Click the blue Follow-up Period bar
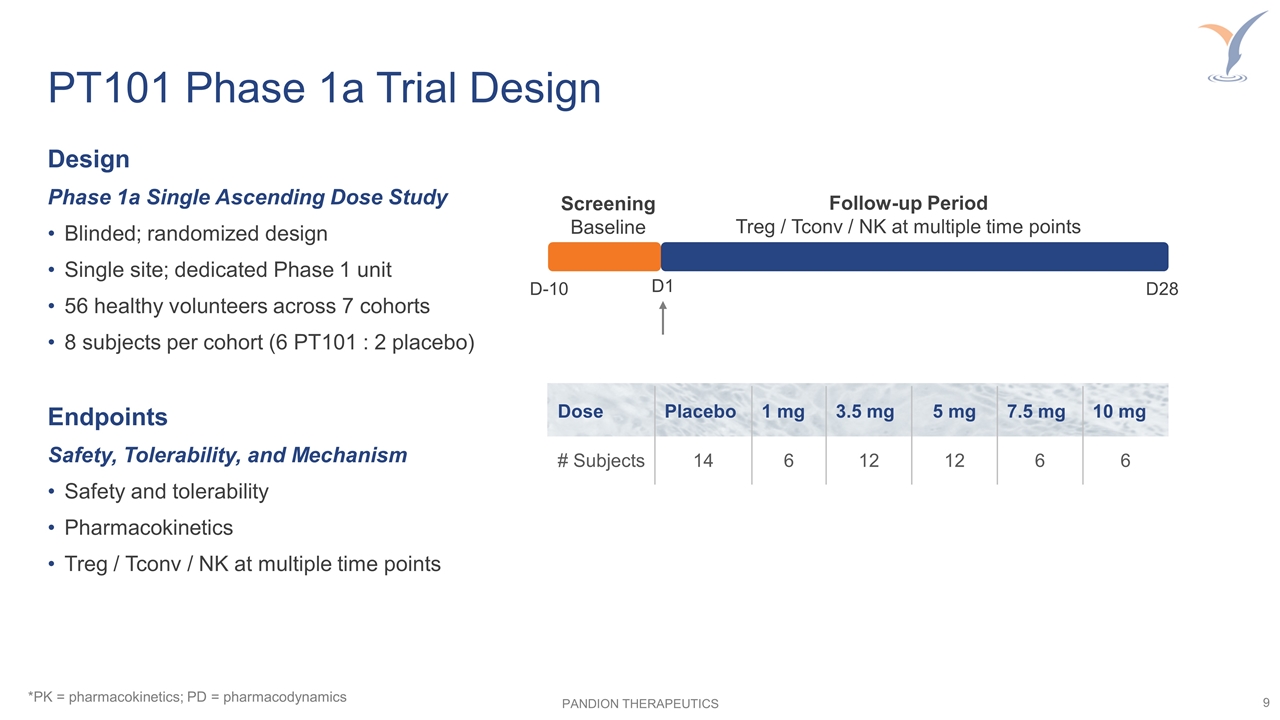The width and height of the screenshot is (1280, 720). point(914,257)
